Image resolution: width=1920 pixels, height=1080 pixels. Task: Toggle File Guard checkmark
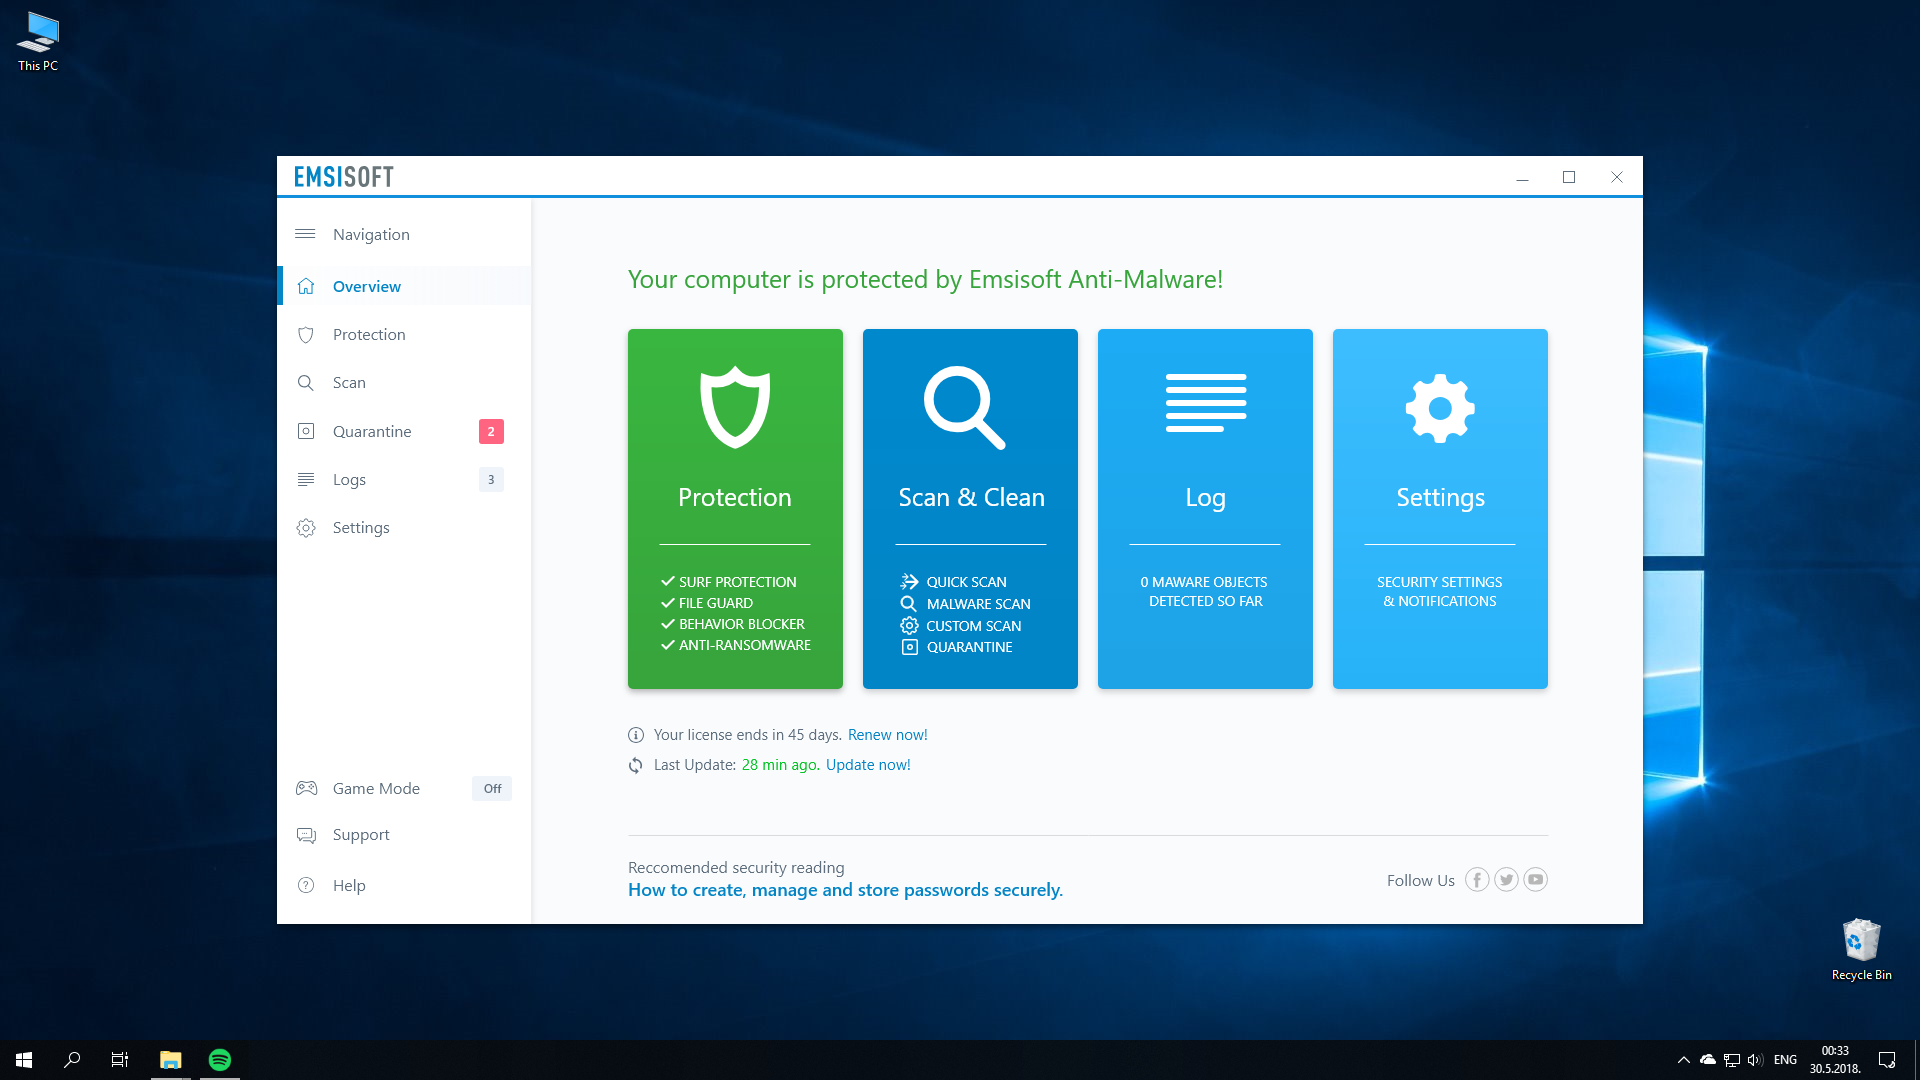pyautogui.click(x=667, y=602)
